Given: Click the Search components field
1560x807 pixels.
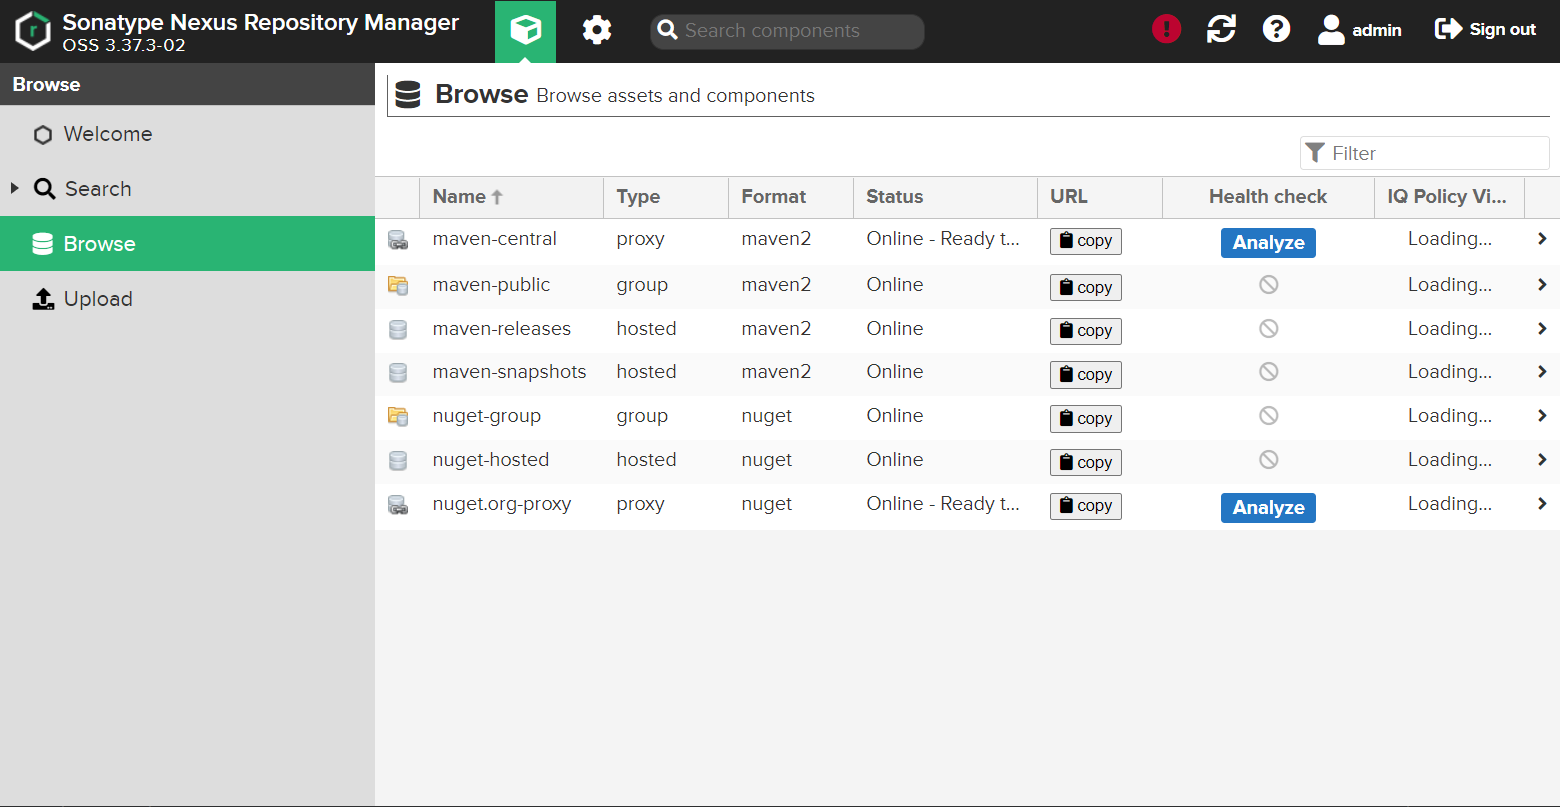Looking at the screenshot, I should point(787,31).
